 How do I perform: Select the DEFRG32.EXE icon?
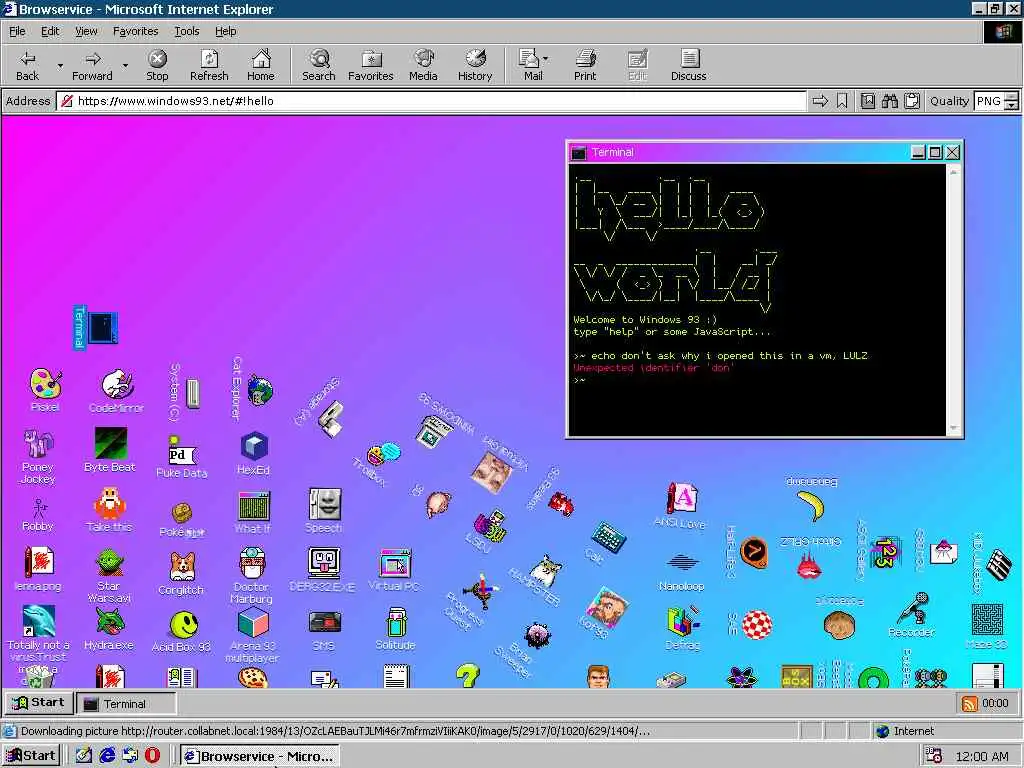tap(323, 569)
